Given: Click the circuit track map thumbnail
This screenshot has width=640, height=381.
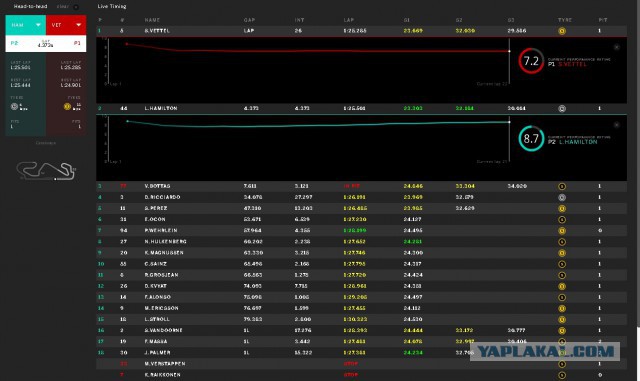Looking at the screenshot, I should [46, 171].
